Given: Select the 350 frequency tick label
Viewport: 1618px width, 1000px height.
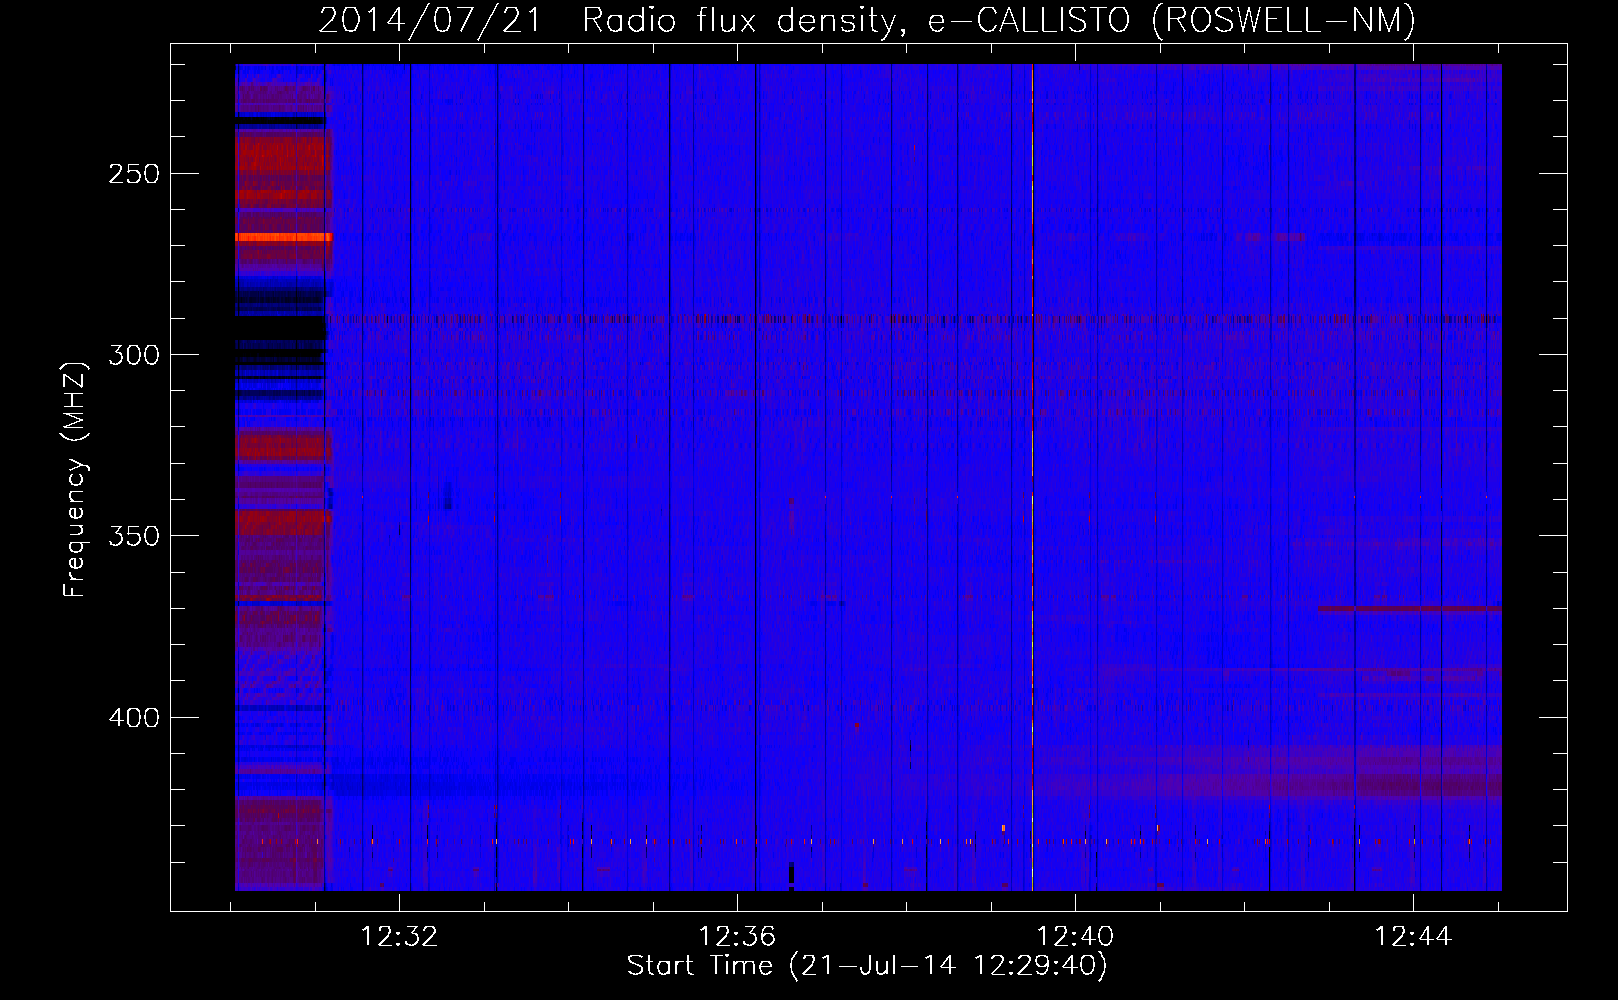Looking at the screenshot, I should coord(134,536).
